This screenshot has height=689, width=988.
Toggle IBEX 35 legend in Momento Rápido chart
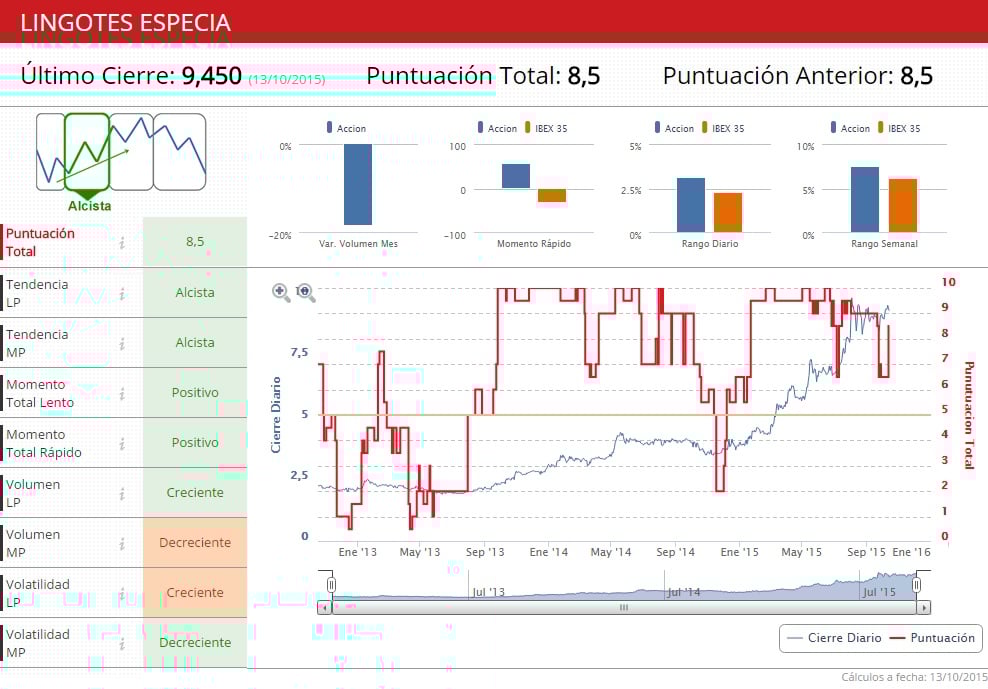[x=546, y=128]
